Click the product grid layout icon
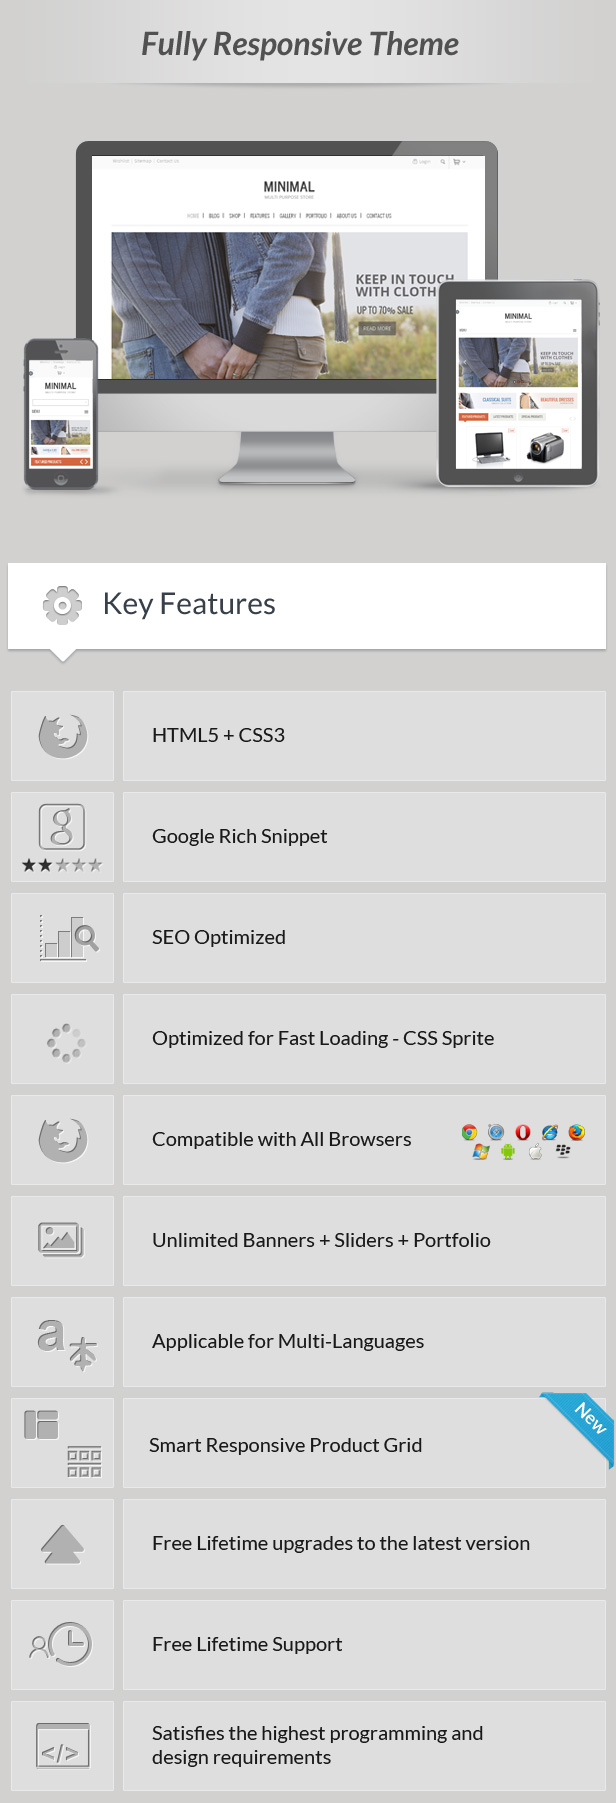This screenshot has height=1803, width=616. click(x=62, y=1443)
